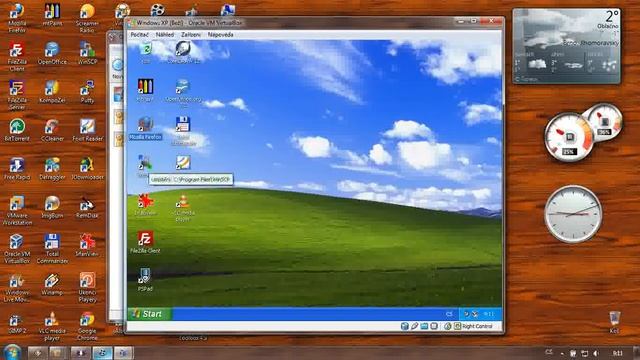The width and height of the screenshot is (640, 360).
Task: Open Windows Live Movie Maker shortcut
Action: click(x=17, y=287)
